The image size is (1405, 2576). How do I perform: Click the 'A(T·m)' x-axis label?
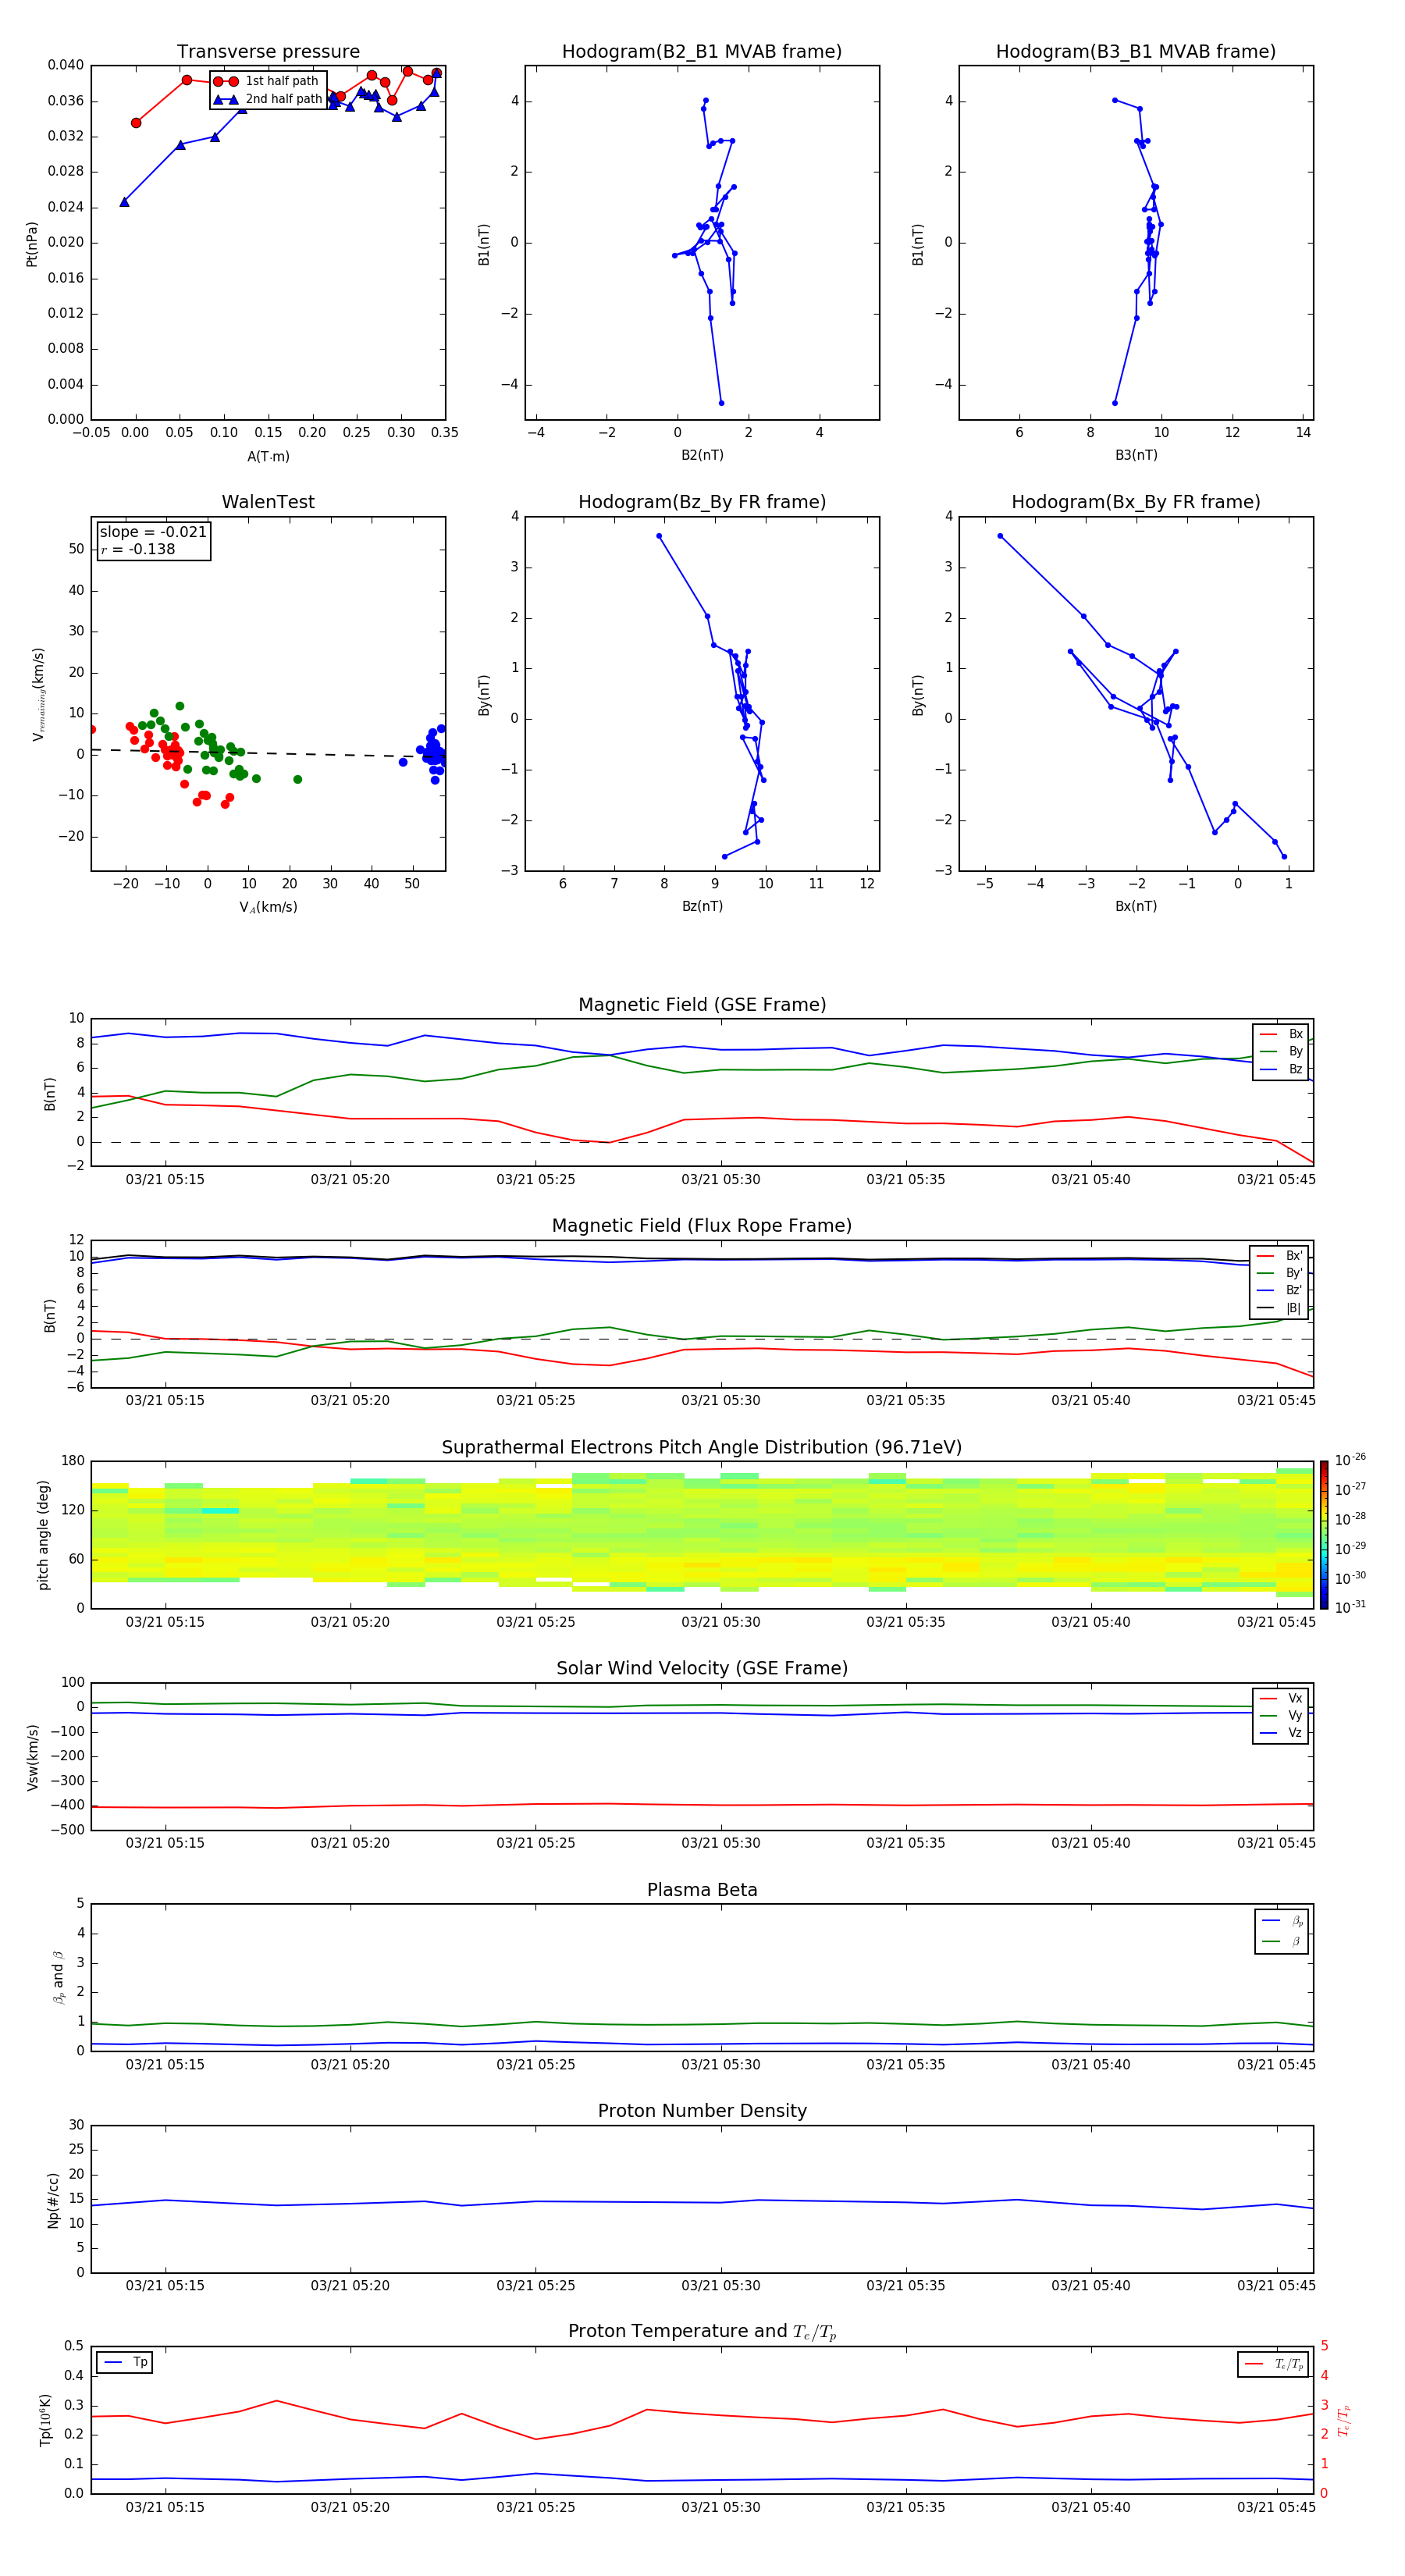point(268,457)
